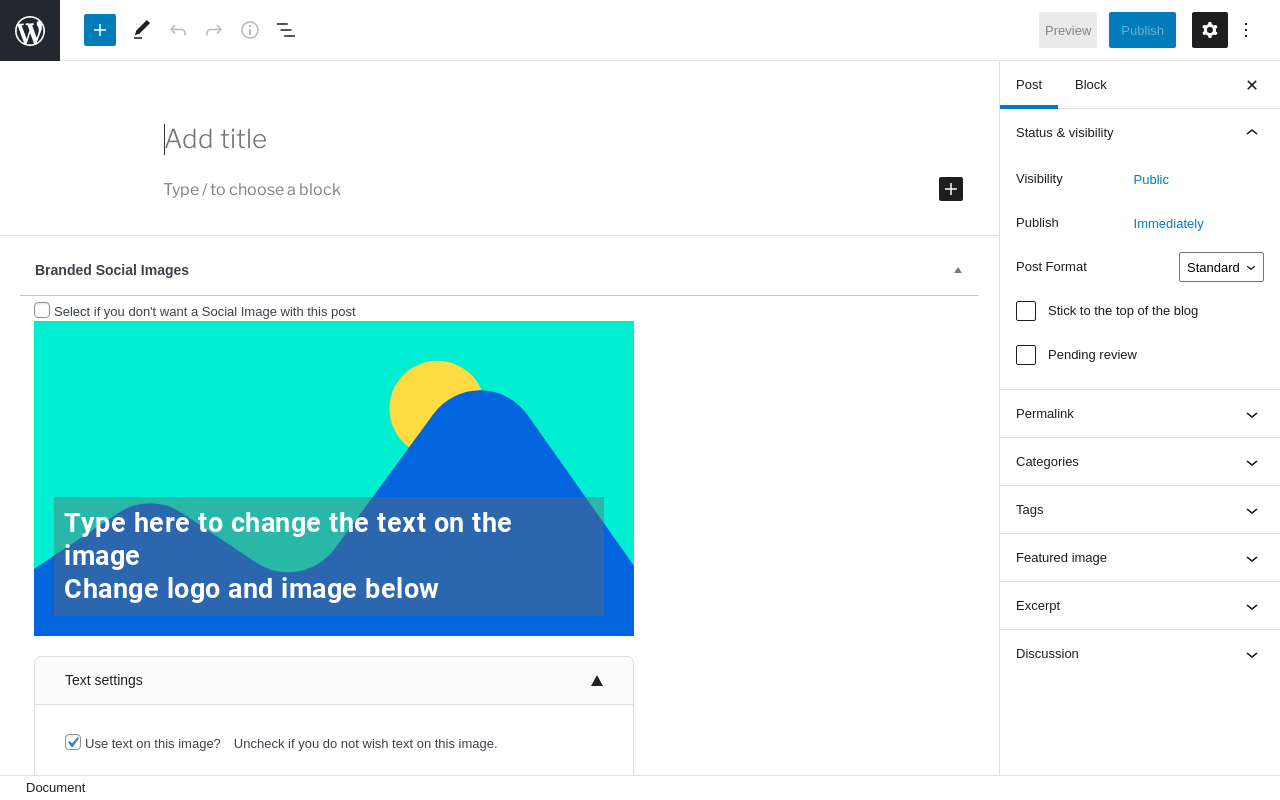Open the content details info icon

tap(250, 30)
